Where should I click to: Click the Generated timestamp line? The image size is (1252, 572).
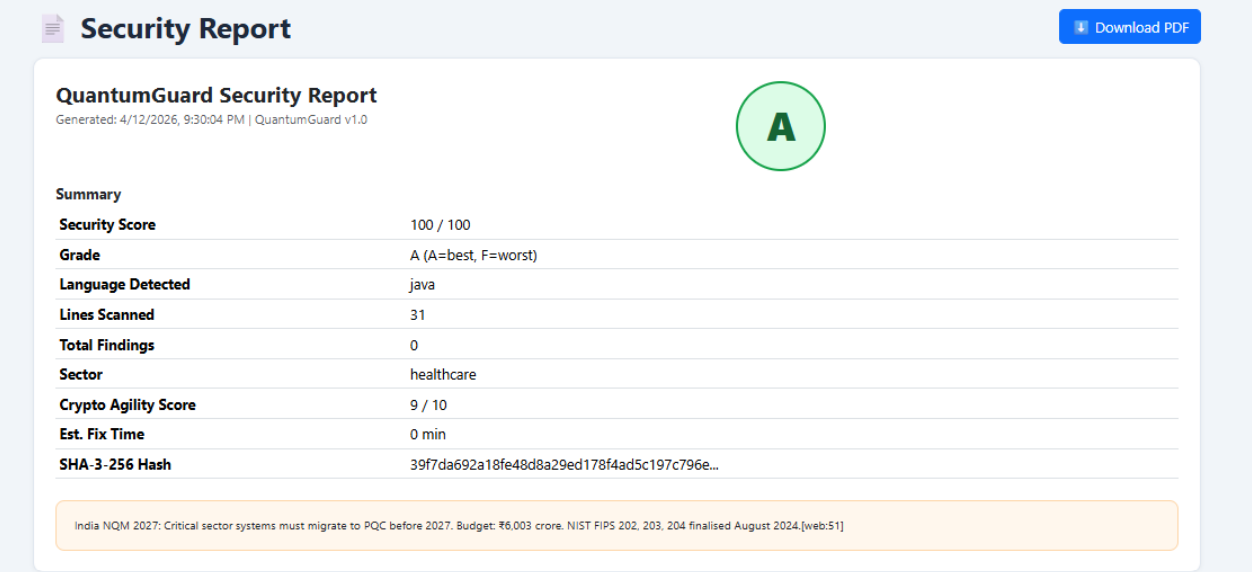point(211,120)
